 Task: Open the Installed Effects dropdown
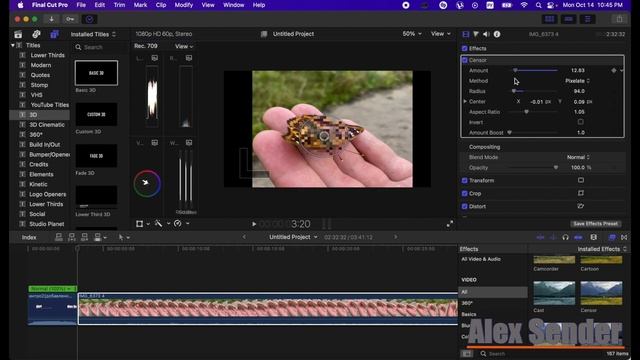602,249
